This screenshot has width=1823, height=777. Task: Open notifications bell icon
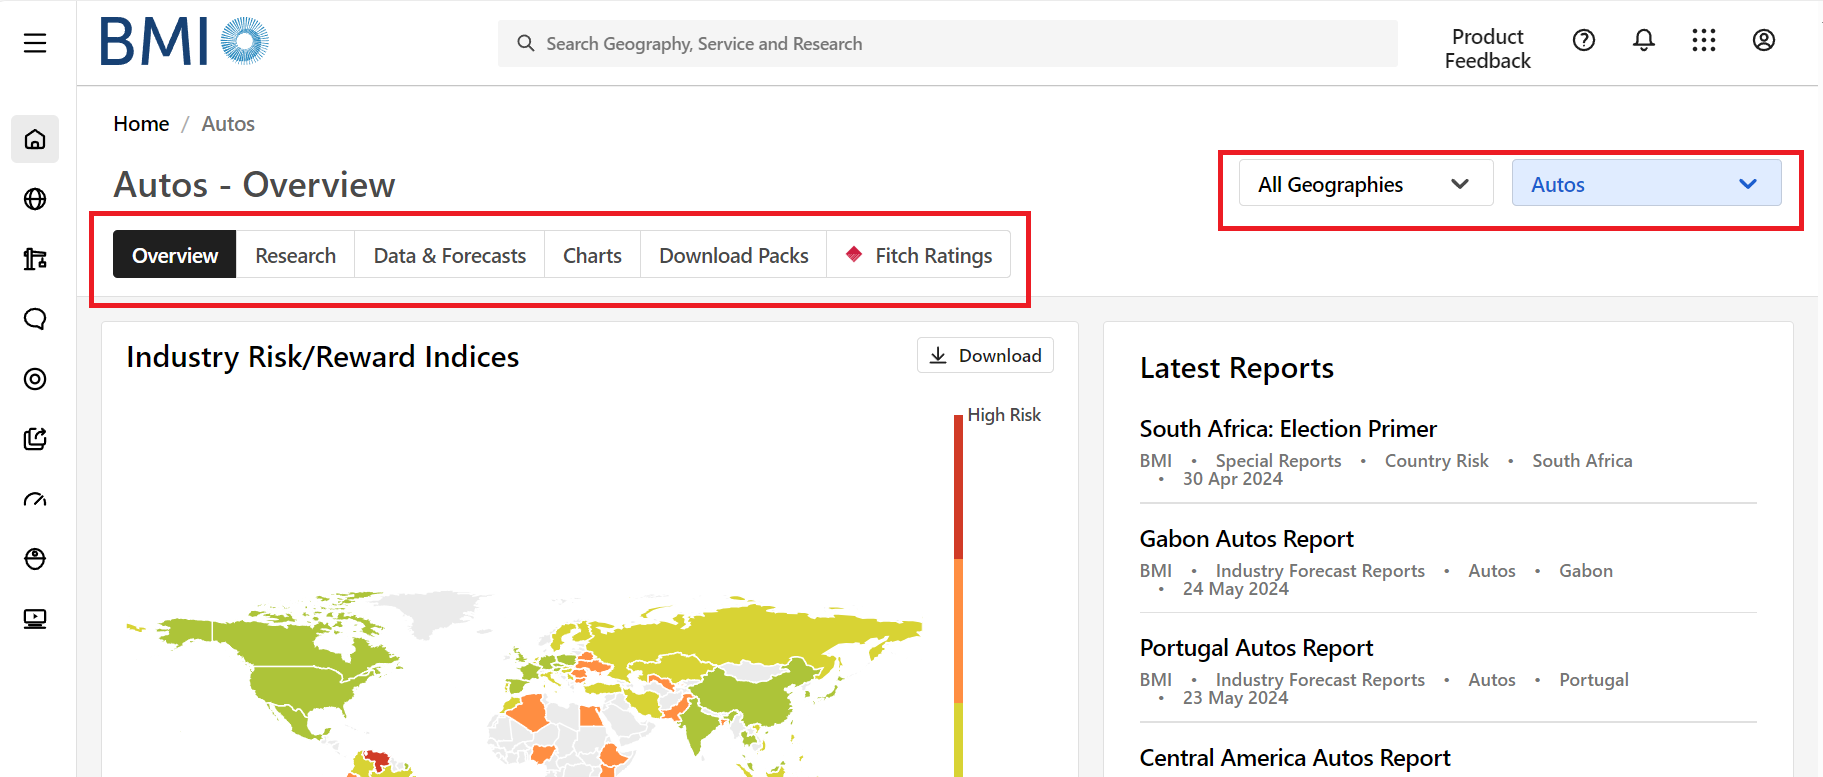tap(1644, 40)
